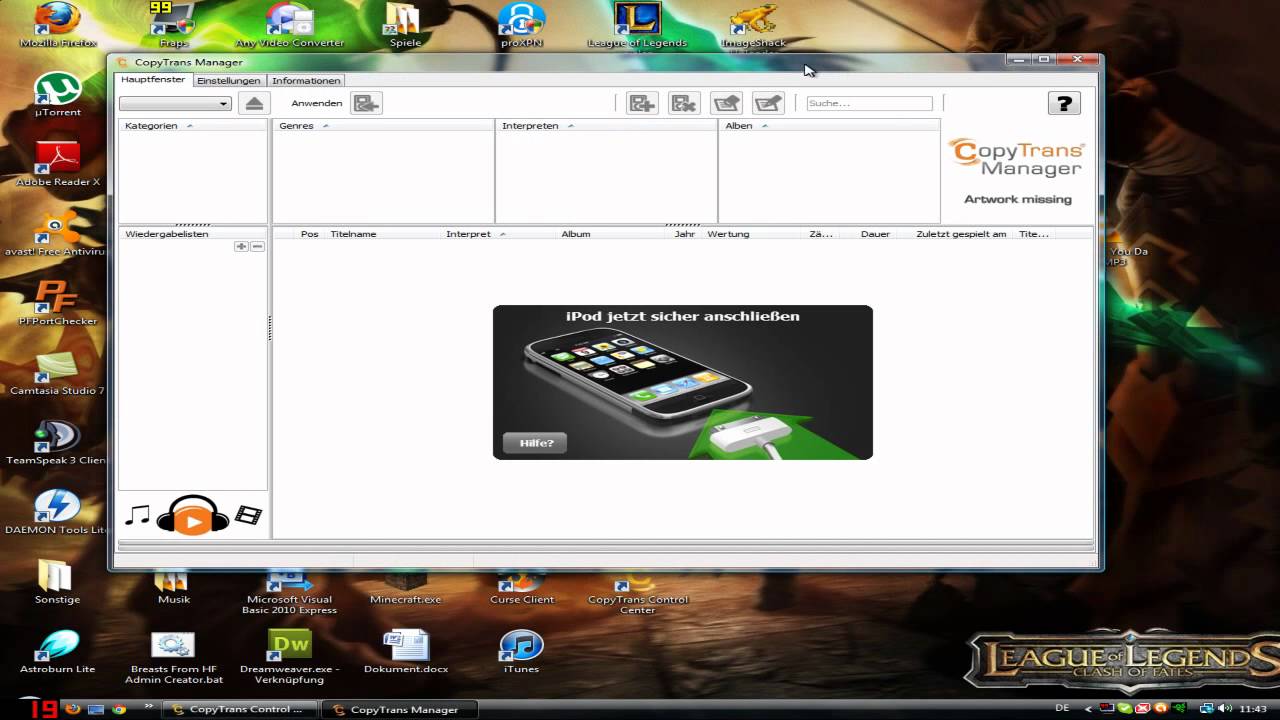Select the film clapperboard video icon
The width and height of the screenshot is (1280, 720).
248,516
